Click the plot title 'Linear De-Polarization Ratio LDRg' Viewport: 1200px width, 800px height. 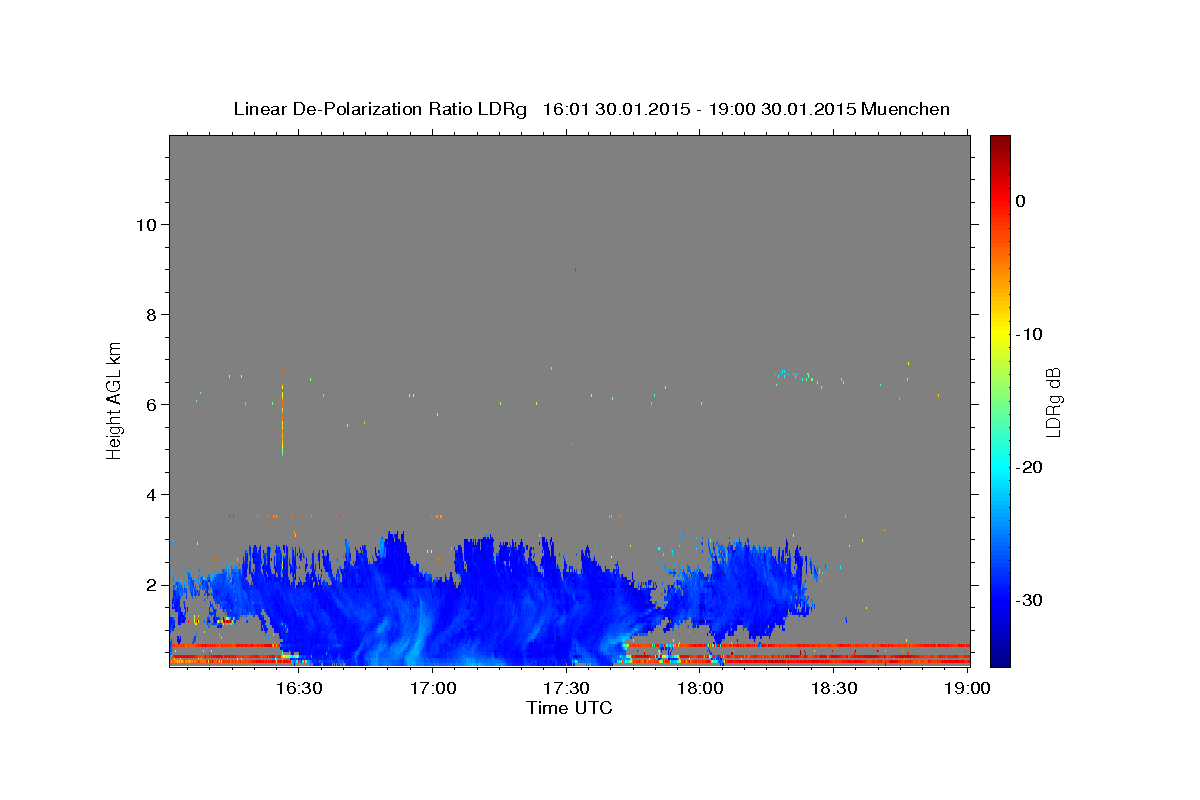(x=379, y=109)
